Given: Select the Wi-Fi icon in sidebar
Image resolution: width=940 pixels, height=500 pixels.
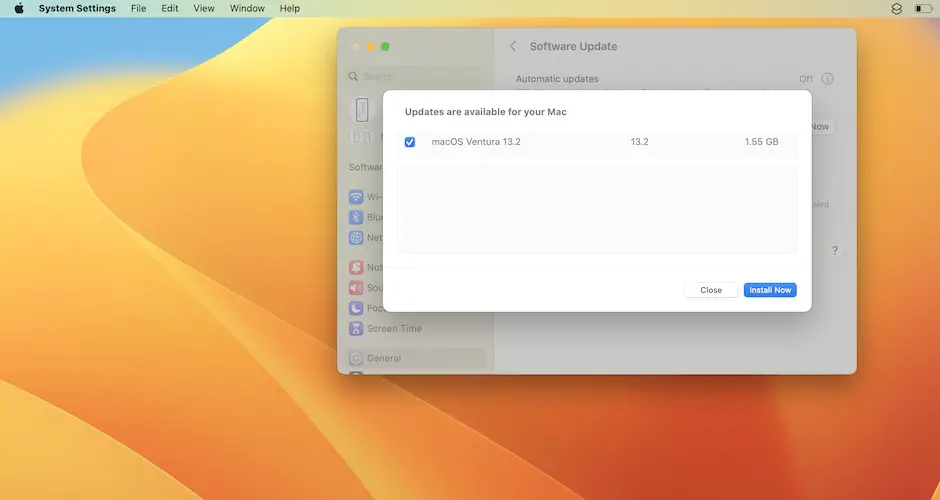Looking at the screenshot, I should pos(356,197).
